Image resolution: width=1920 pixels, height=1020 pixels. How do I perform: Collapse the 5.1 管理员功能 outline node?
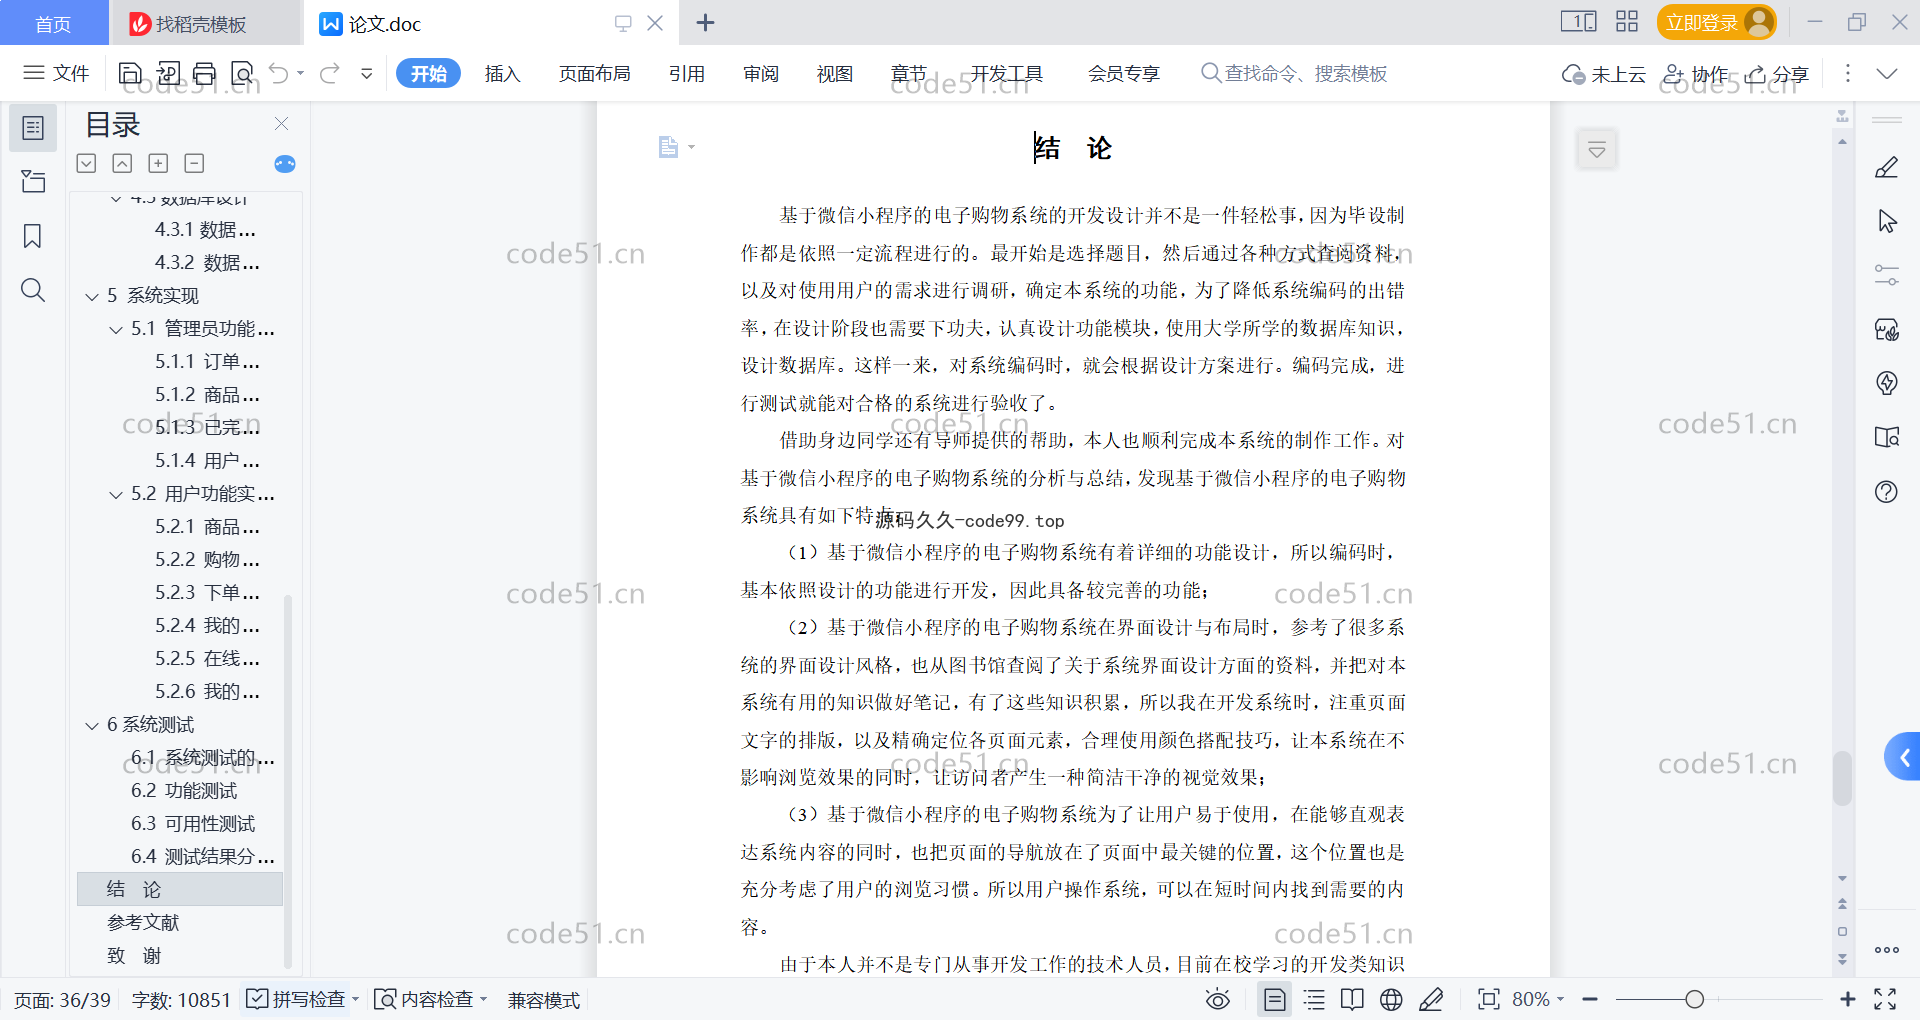116,329
